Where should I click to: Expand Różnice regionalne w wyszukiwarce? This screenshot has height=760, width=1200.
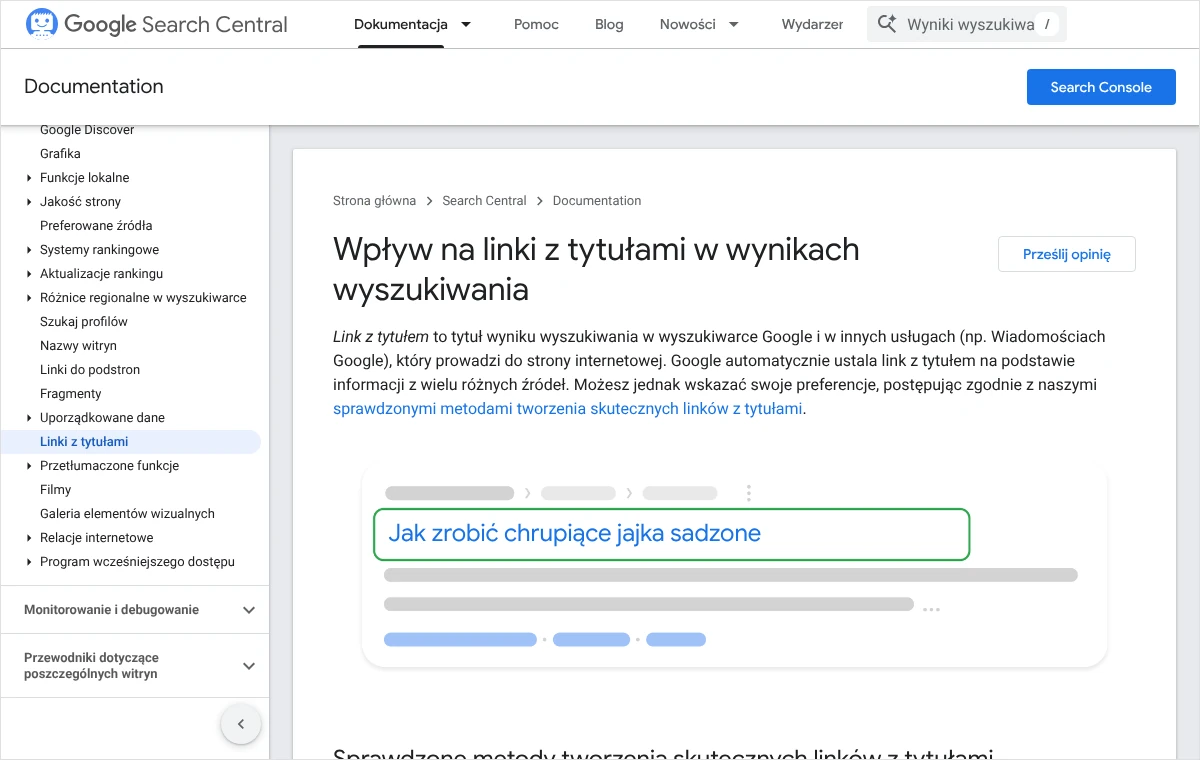tap(29, 298)
